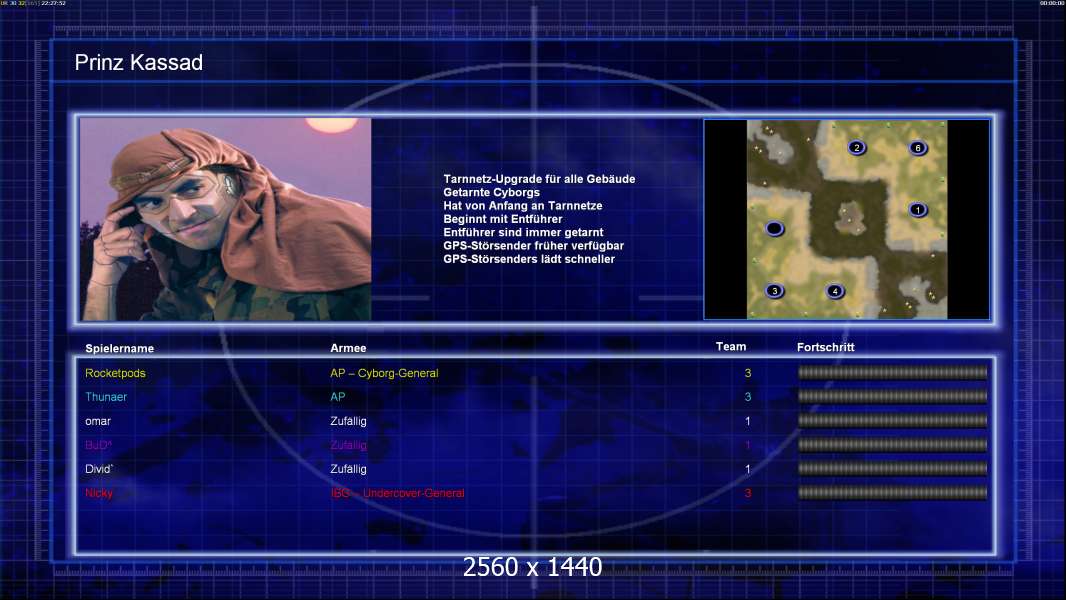The width and height of the screenshot is (1066, 600).
Task: Click the gray central plateau on the minimap
Action: point(848,218)
